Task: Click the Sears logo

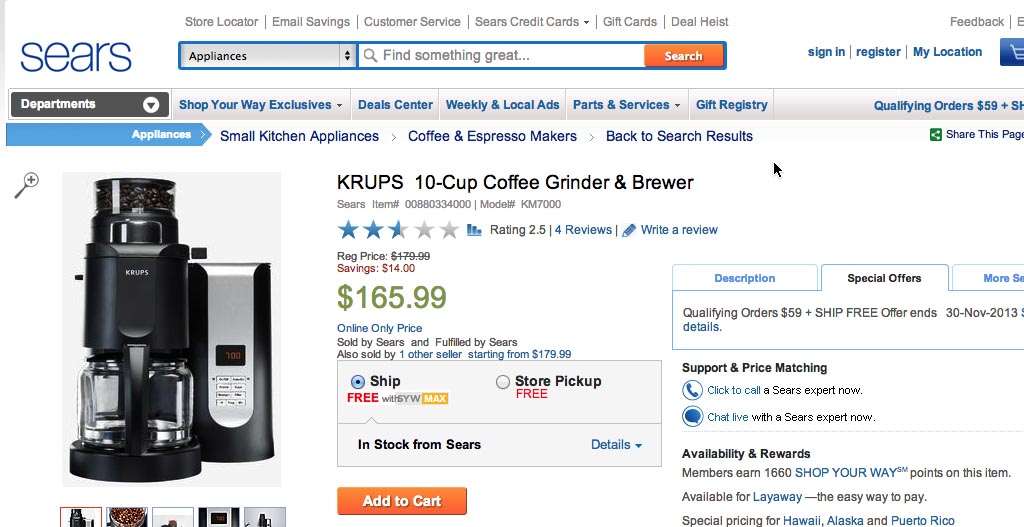Action: pyautogui.click(x=76, y=55)
